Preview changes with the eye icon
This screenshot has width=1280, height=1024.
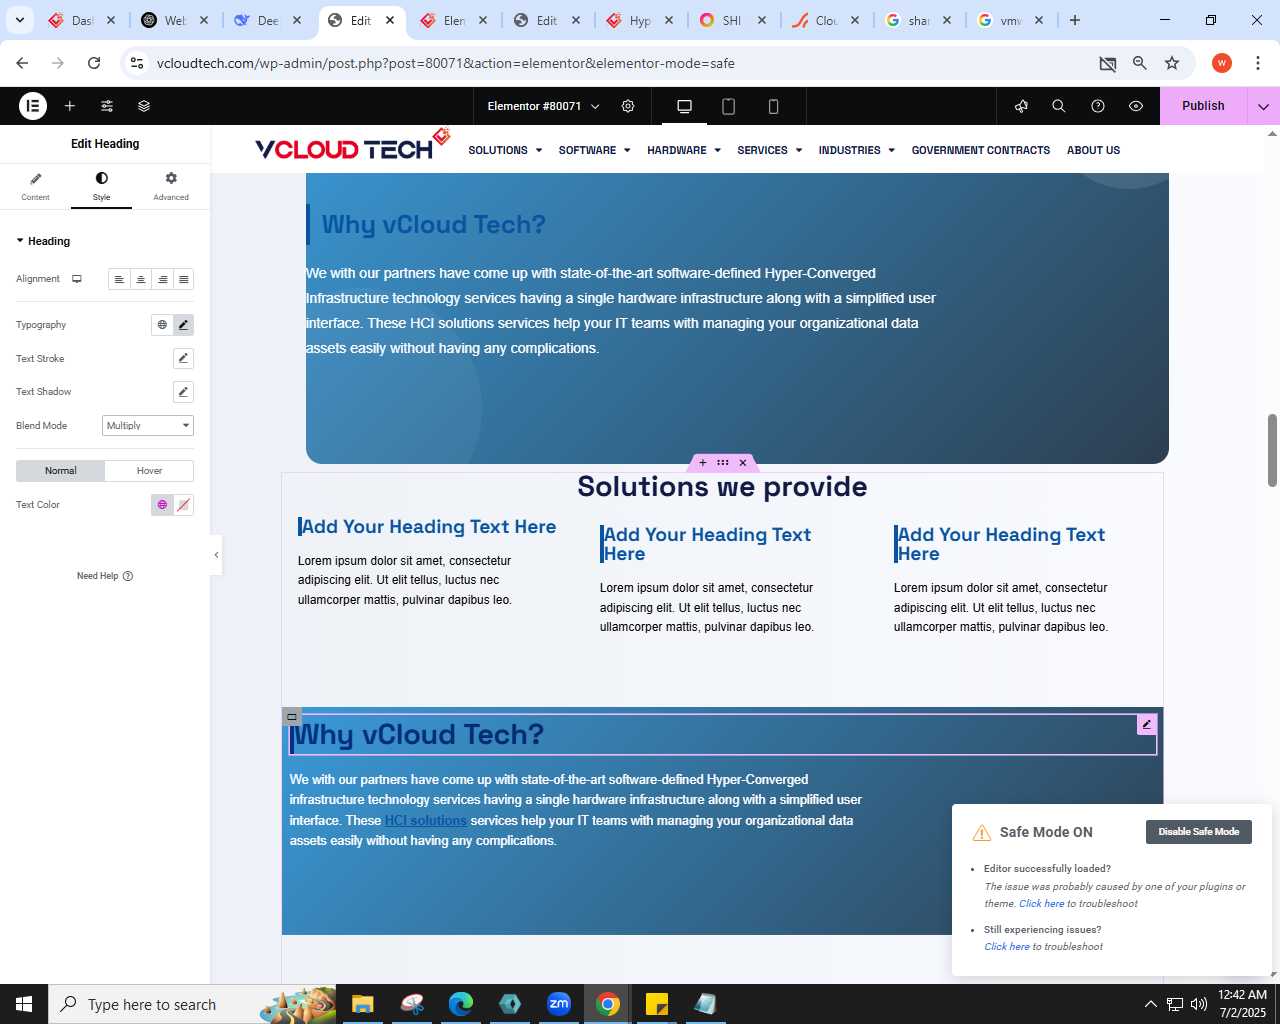point(1136,106)
